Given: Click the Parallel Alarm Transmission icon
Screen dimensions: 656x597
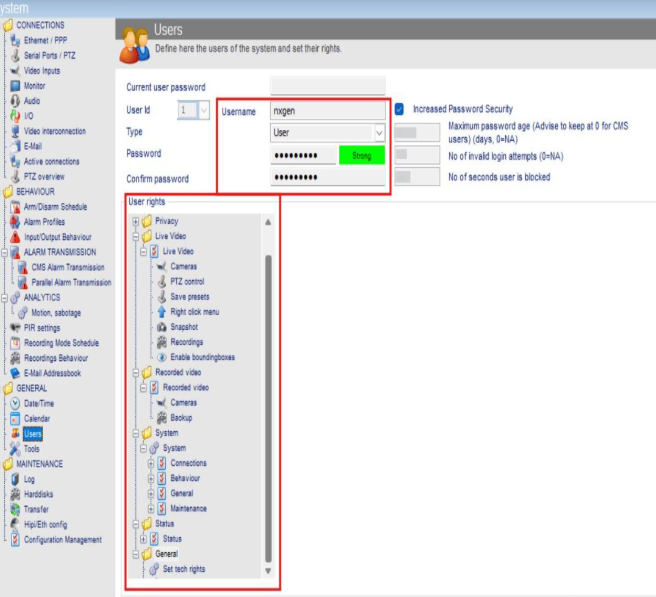Looking at the screenshot, I should point(23,282).
